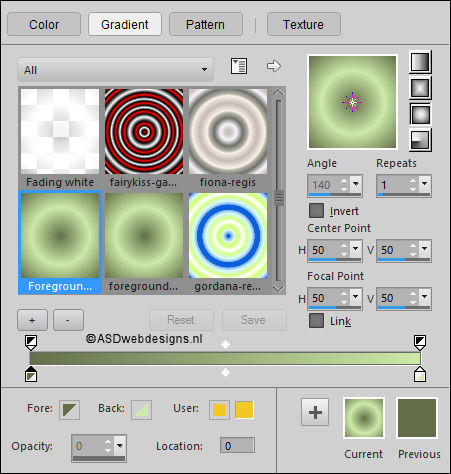Enable the Invert checkbox
This screenshot has width=451, height=474.
316,211
